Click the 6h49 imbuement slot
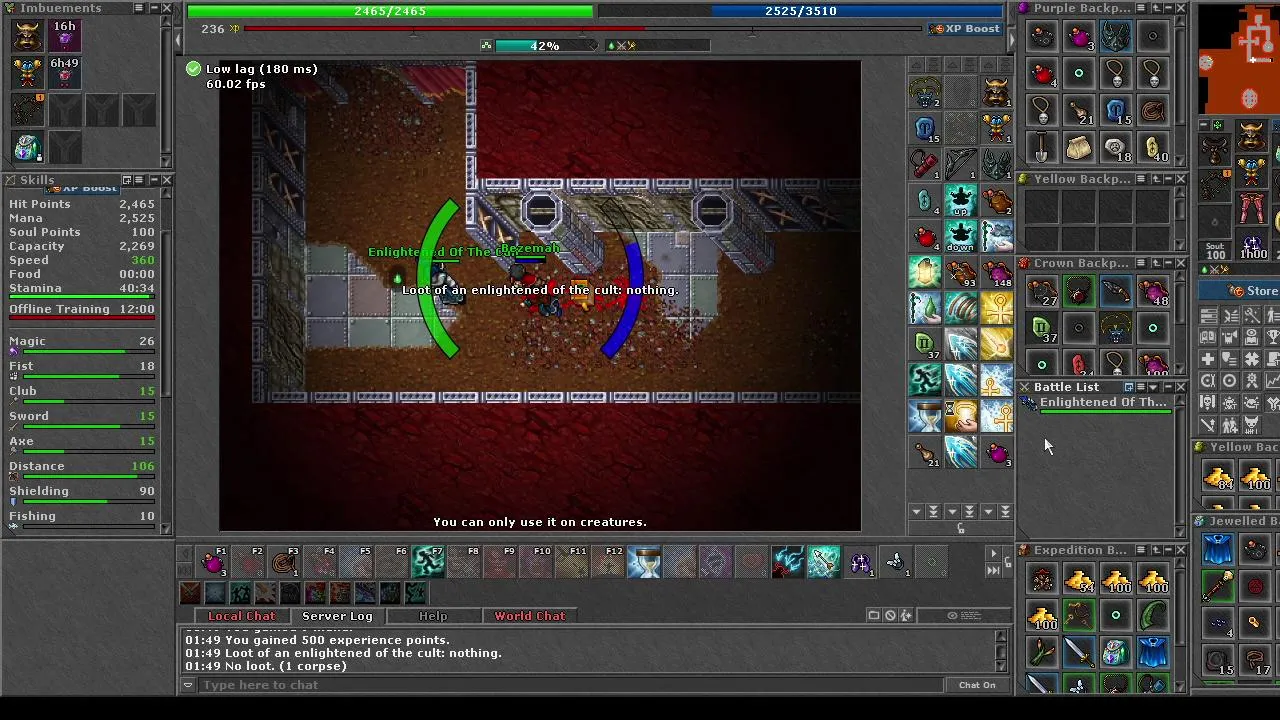This screenshot has width=1280, height=720. point(64,72)
